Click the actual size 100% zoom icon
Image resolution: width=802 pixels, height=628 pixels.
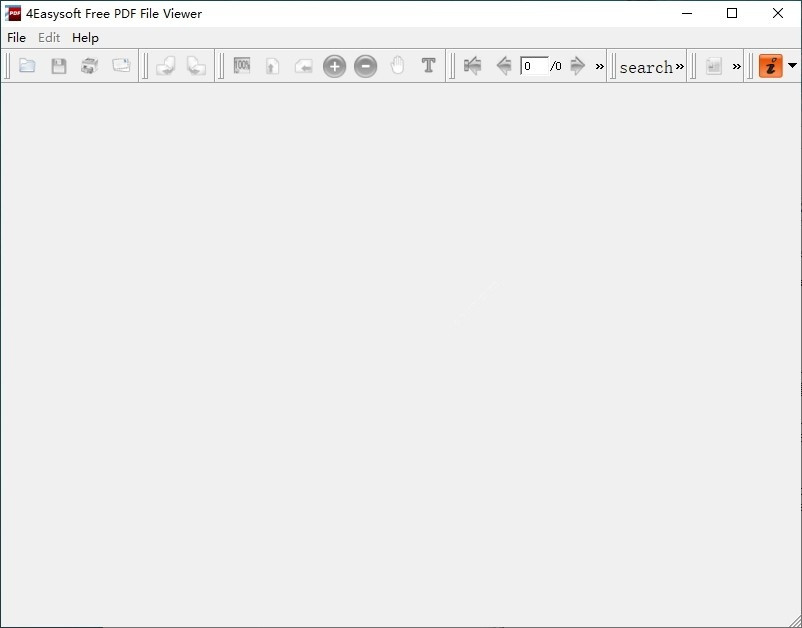click(x=241, y=66)
